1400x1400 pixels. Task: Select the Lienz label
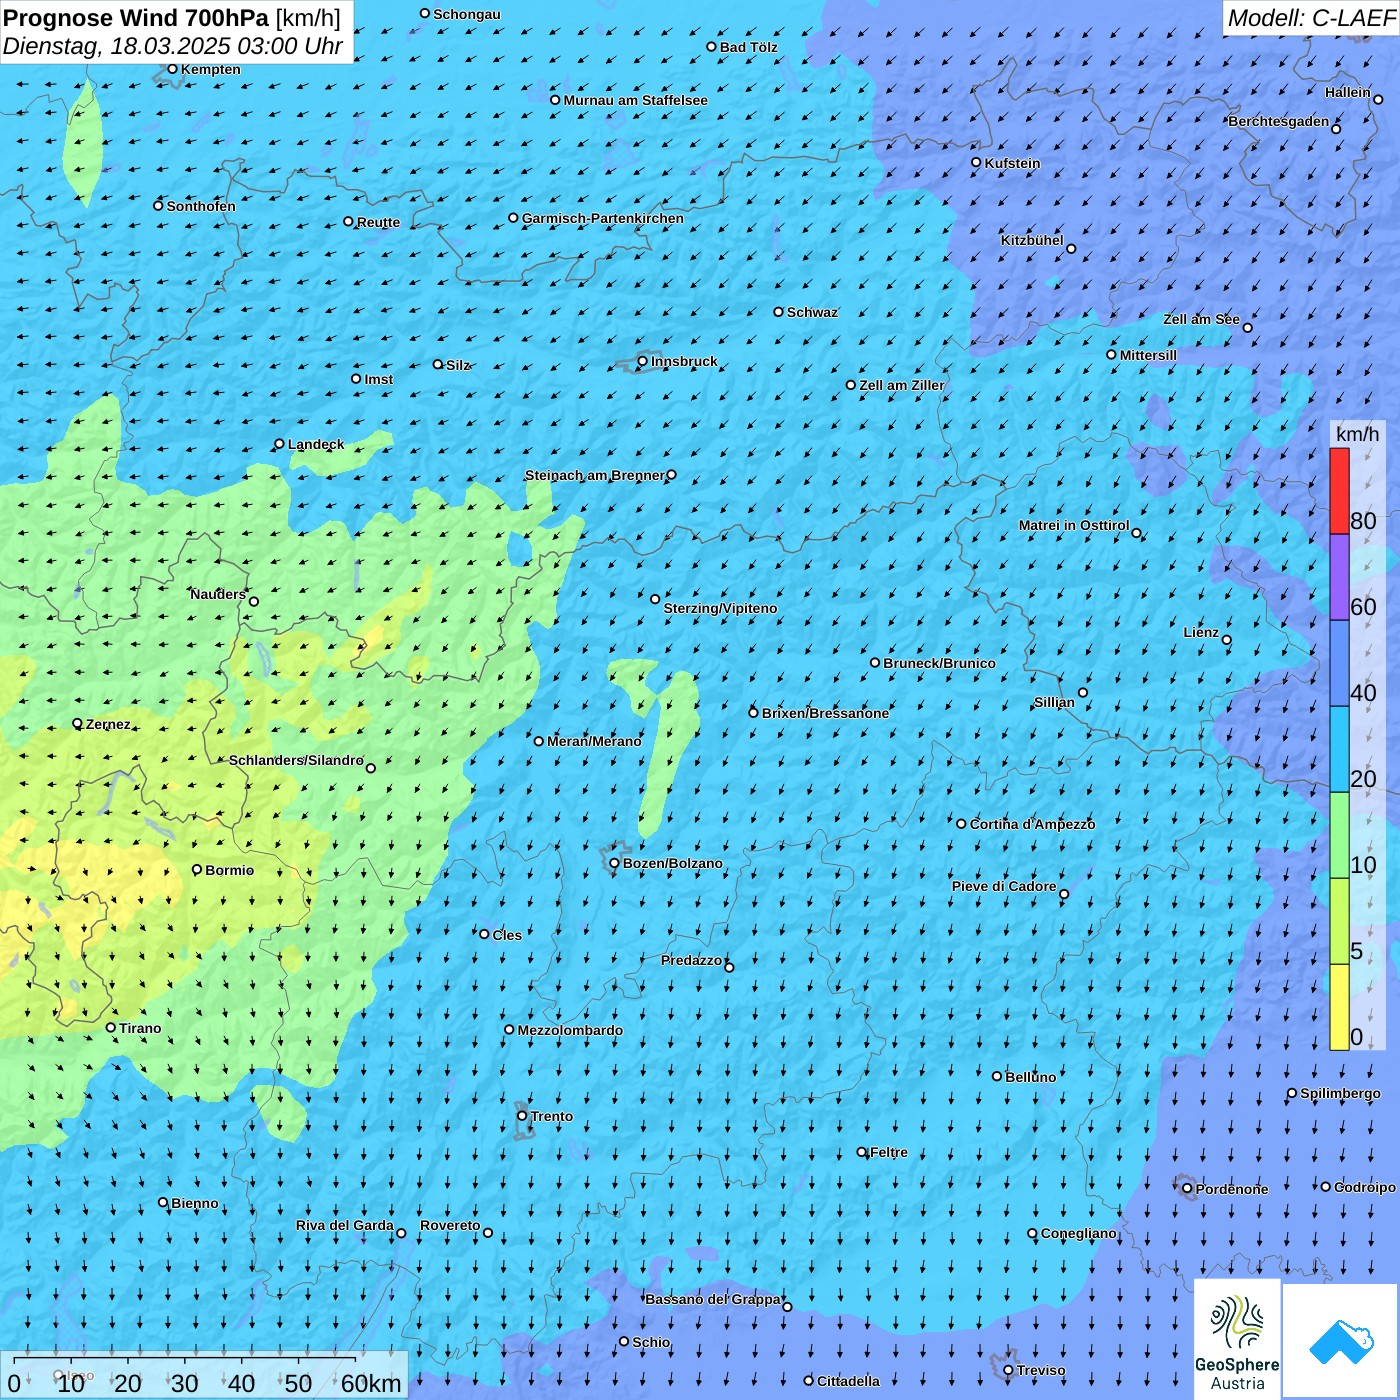point(1201,632)
